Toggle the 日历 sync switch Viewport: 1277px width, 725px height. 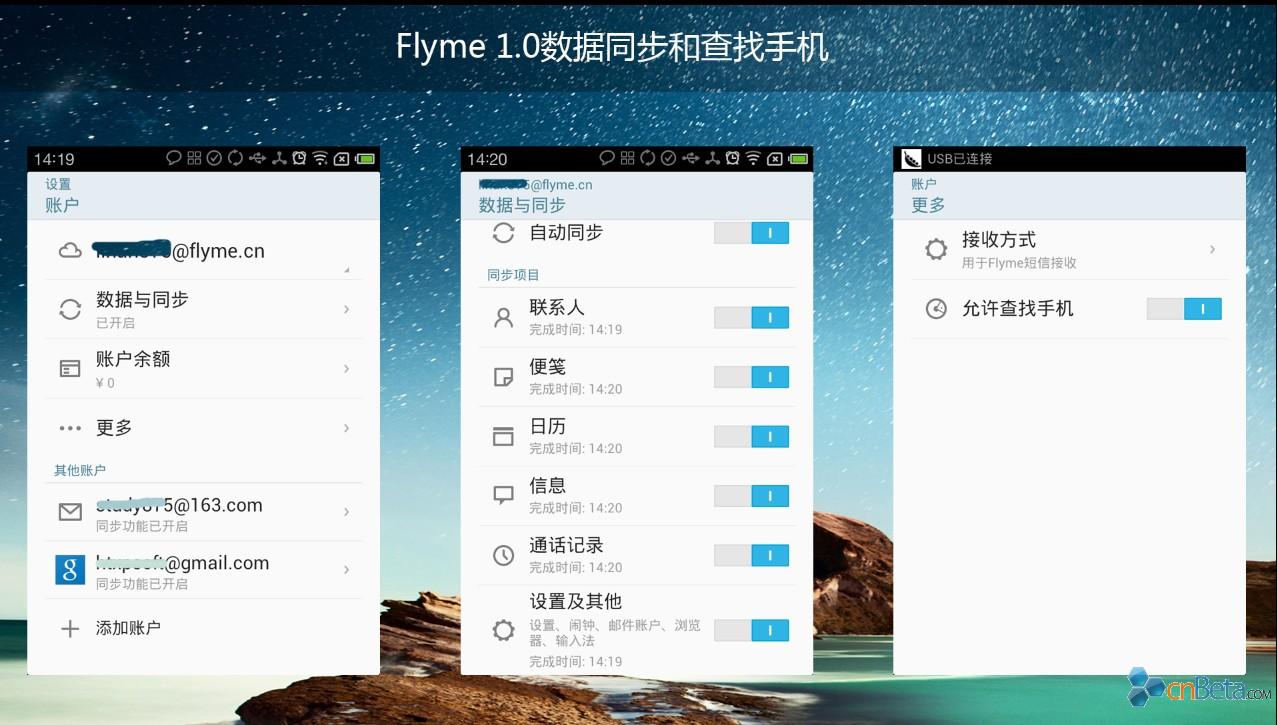(x=751, y=437)
